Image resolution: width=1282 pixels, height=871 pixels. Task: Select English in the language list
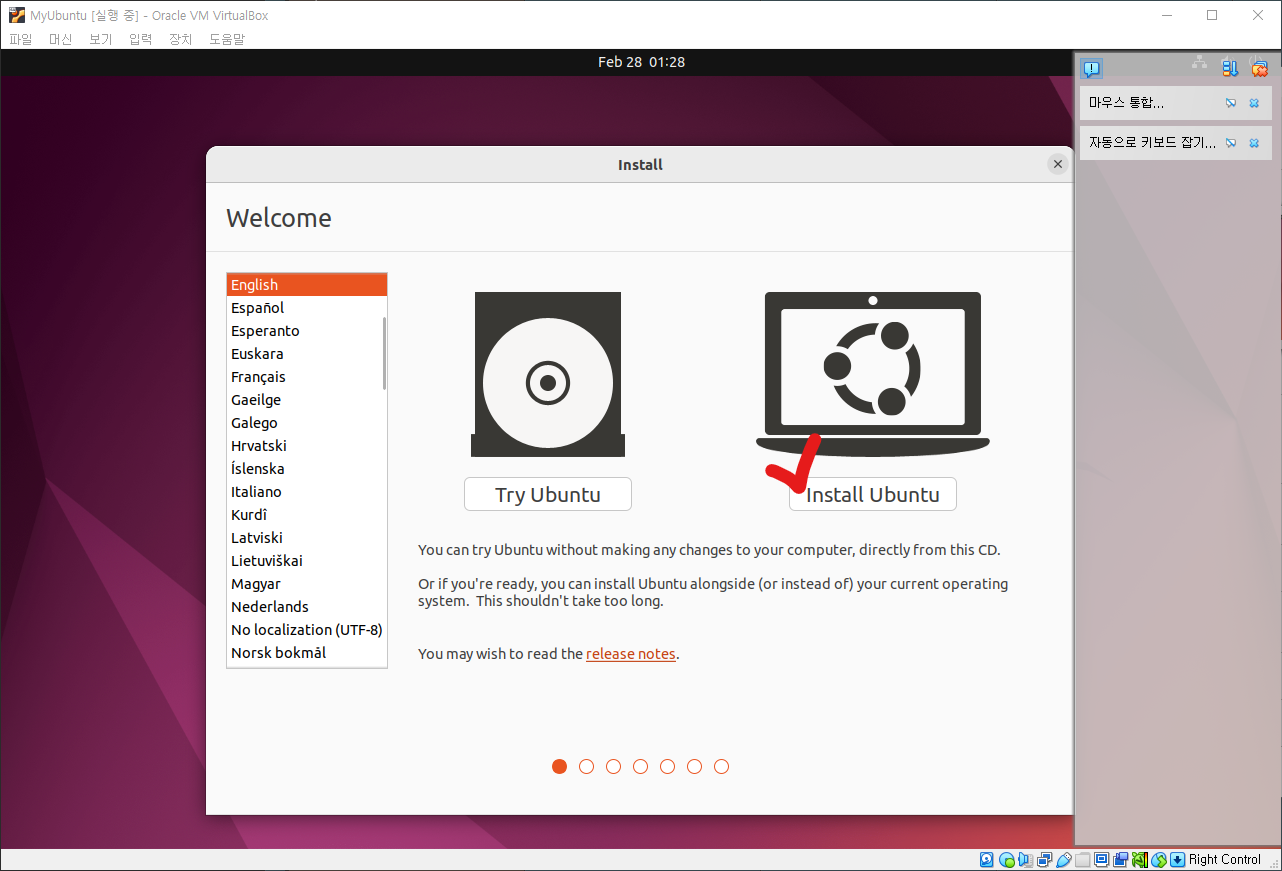tap(307, 285)
